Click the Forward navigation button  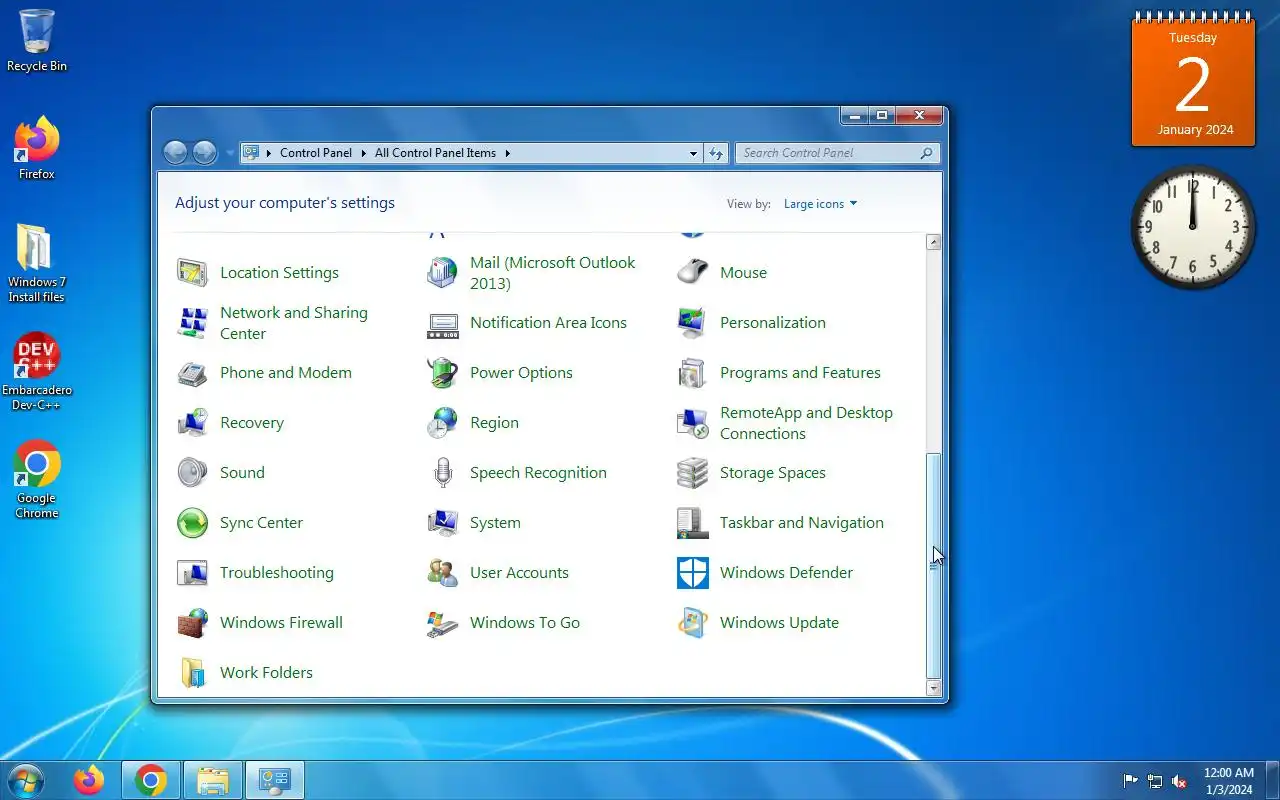[204, 152]
